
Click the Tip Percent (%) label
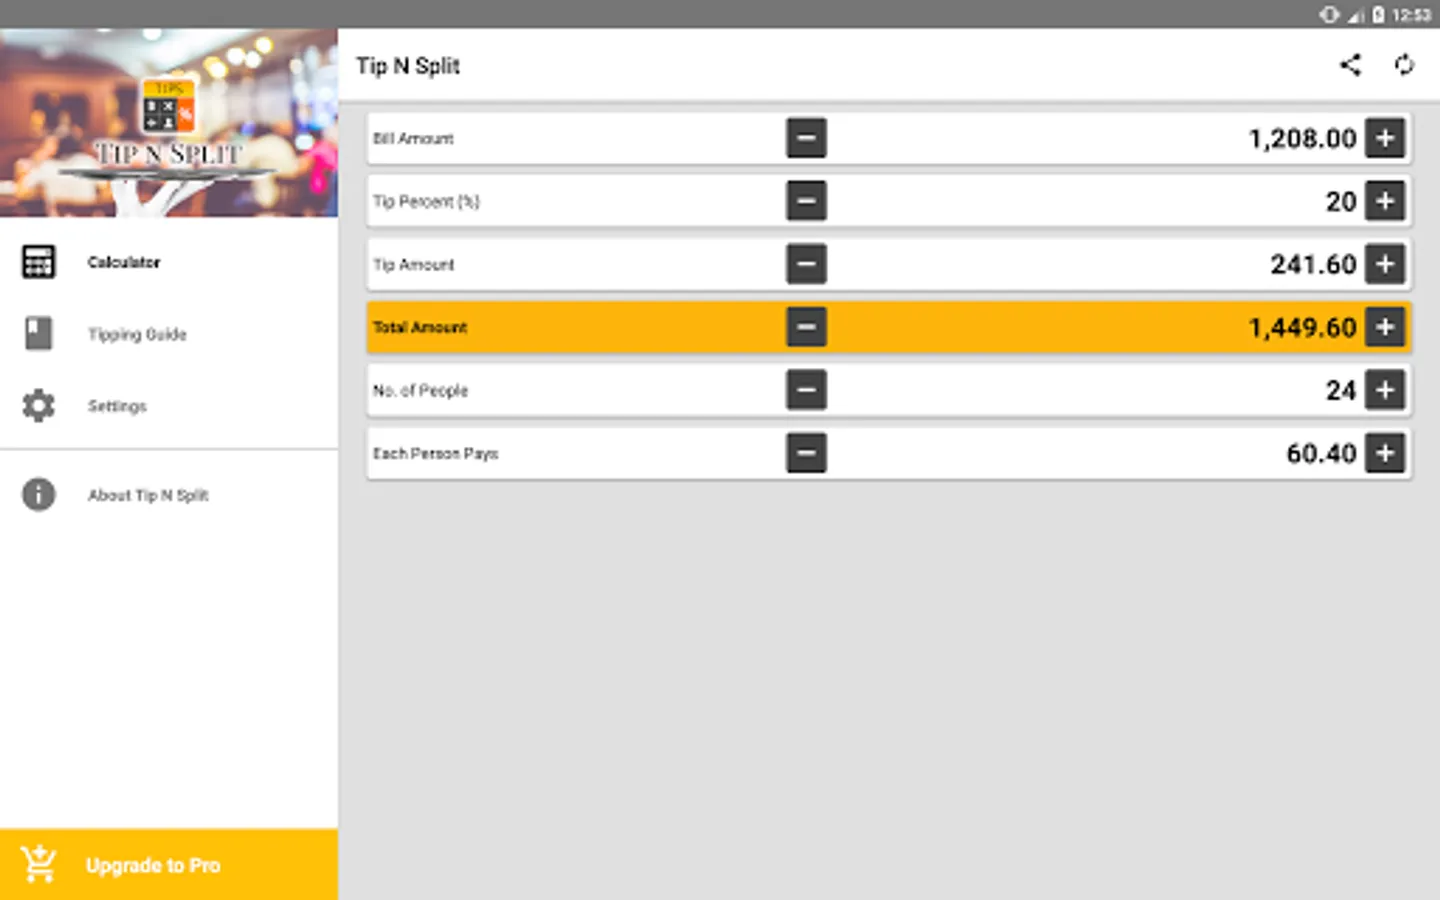(426, 201)
